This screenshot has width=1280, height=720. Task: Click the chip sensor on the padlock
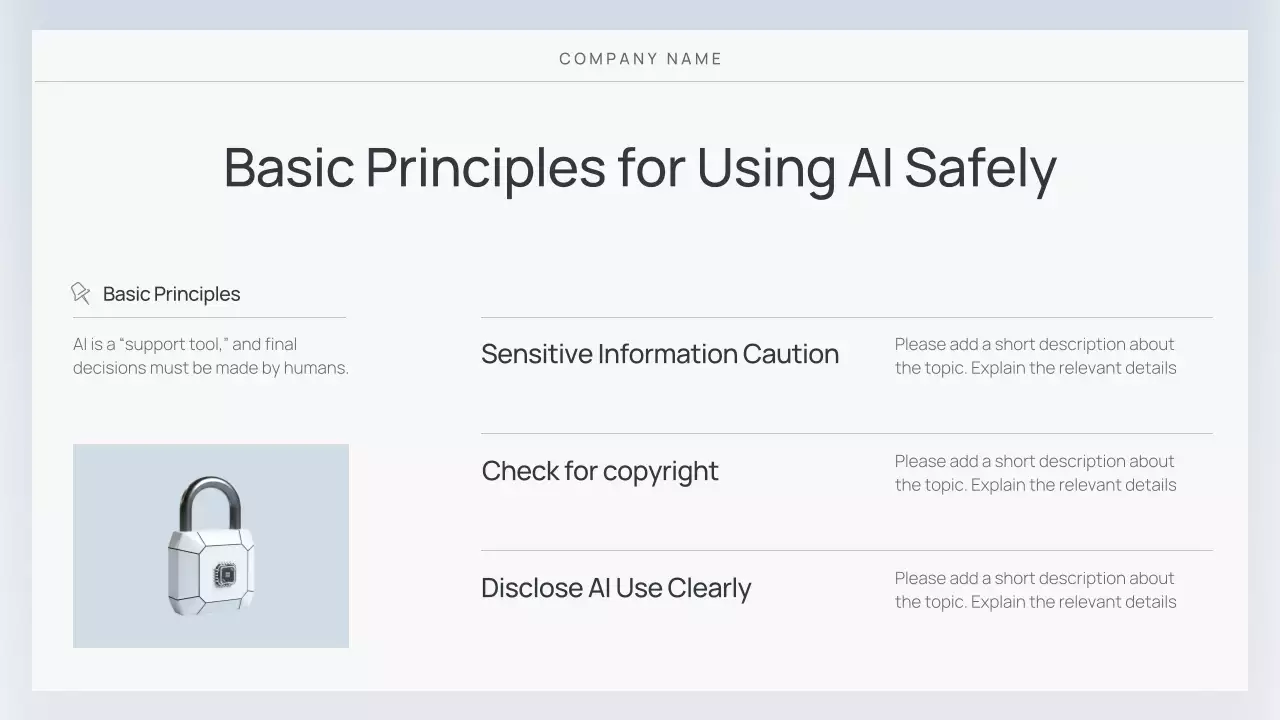coord(226,573)
